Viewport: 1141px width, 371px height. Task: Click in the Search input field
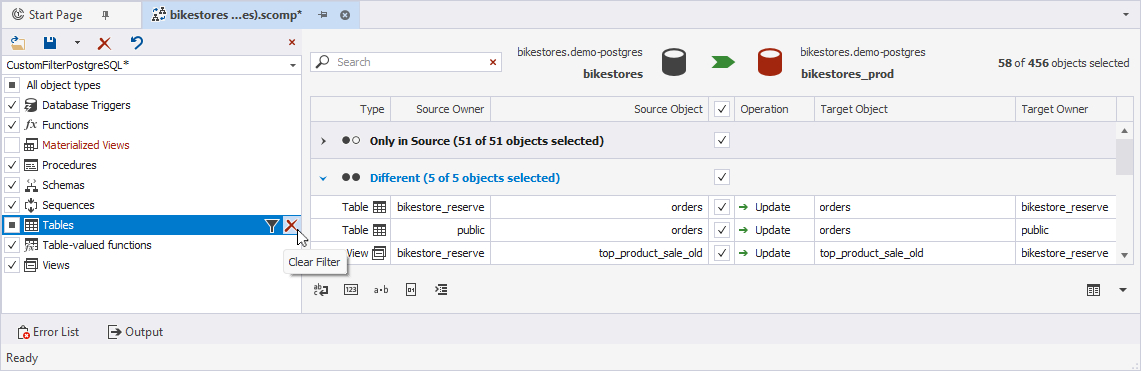point(406,63)
